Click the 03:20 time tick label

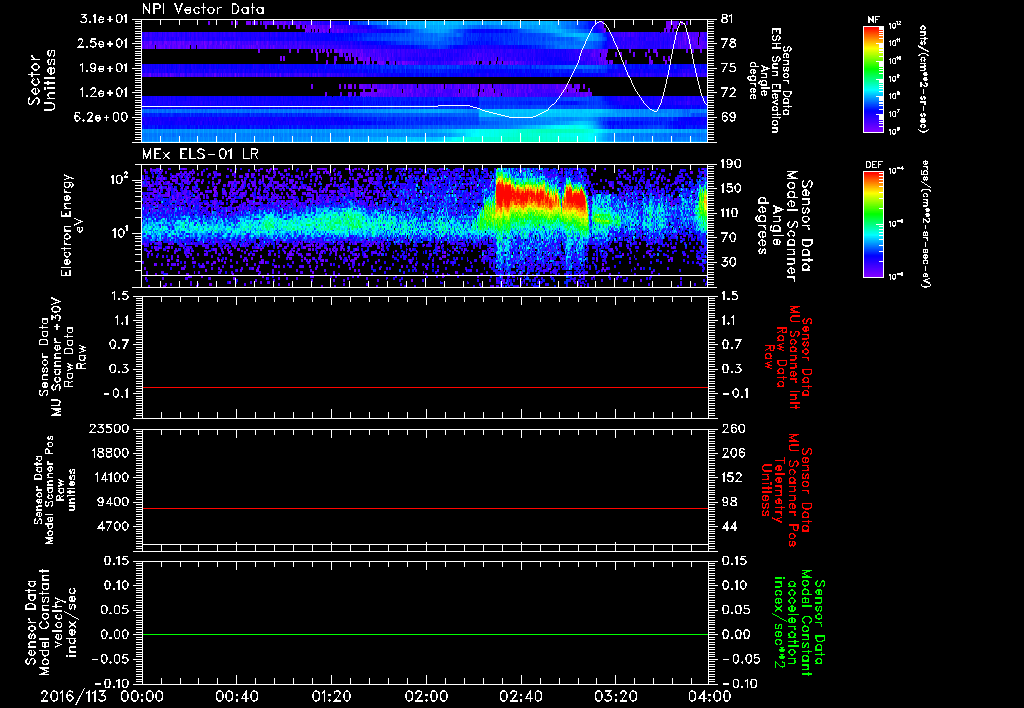coord(615,696)
